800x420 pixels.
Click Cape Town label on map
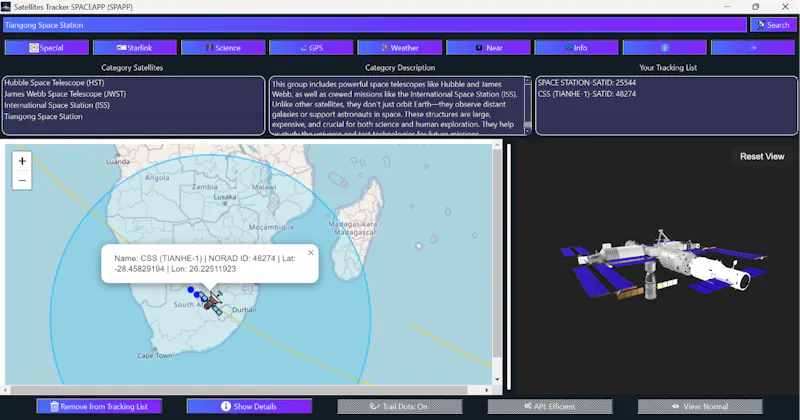click(x=155, y=355)
